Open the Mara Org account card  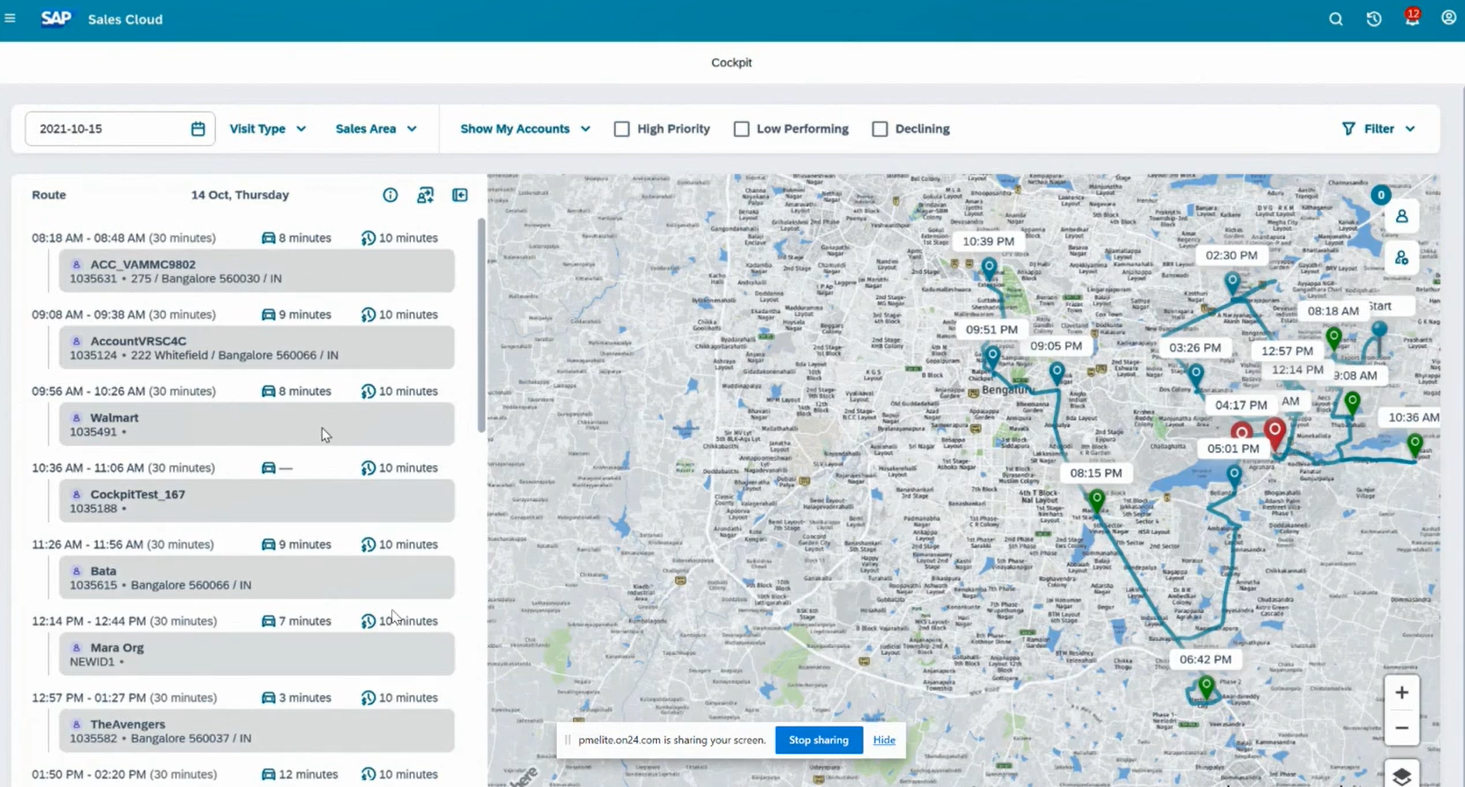(x=257, y=654)
